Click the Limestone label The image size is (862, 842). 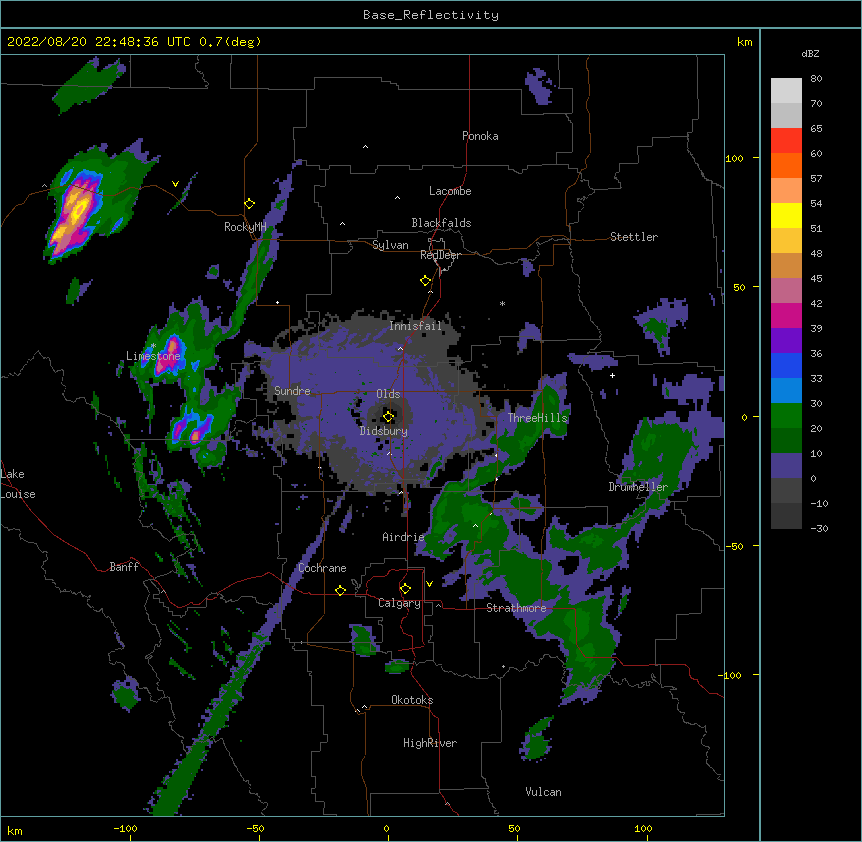pos(153,356)
